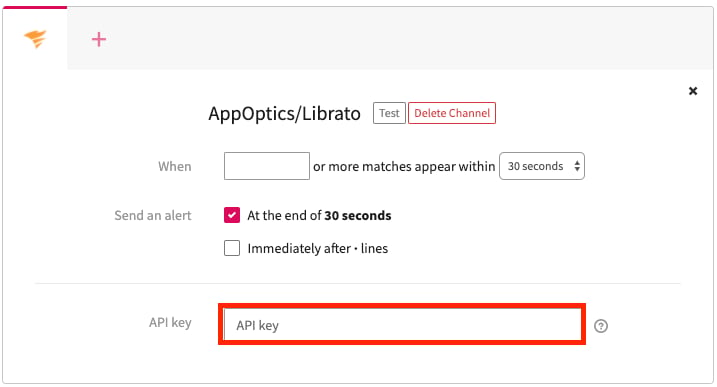717x387 pixels.
Task: Open the 30 seconds time window dropdown
Action: pyautogui.click(x=542, y=166)
